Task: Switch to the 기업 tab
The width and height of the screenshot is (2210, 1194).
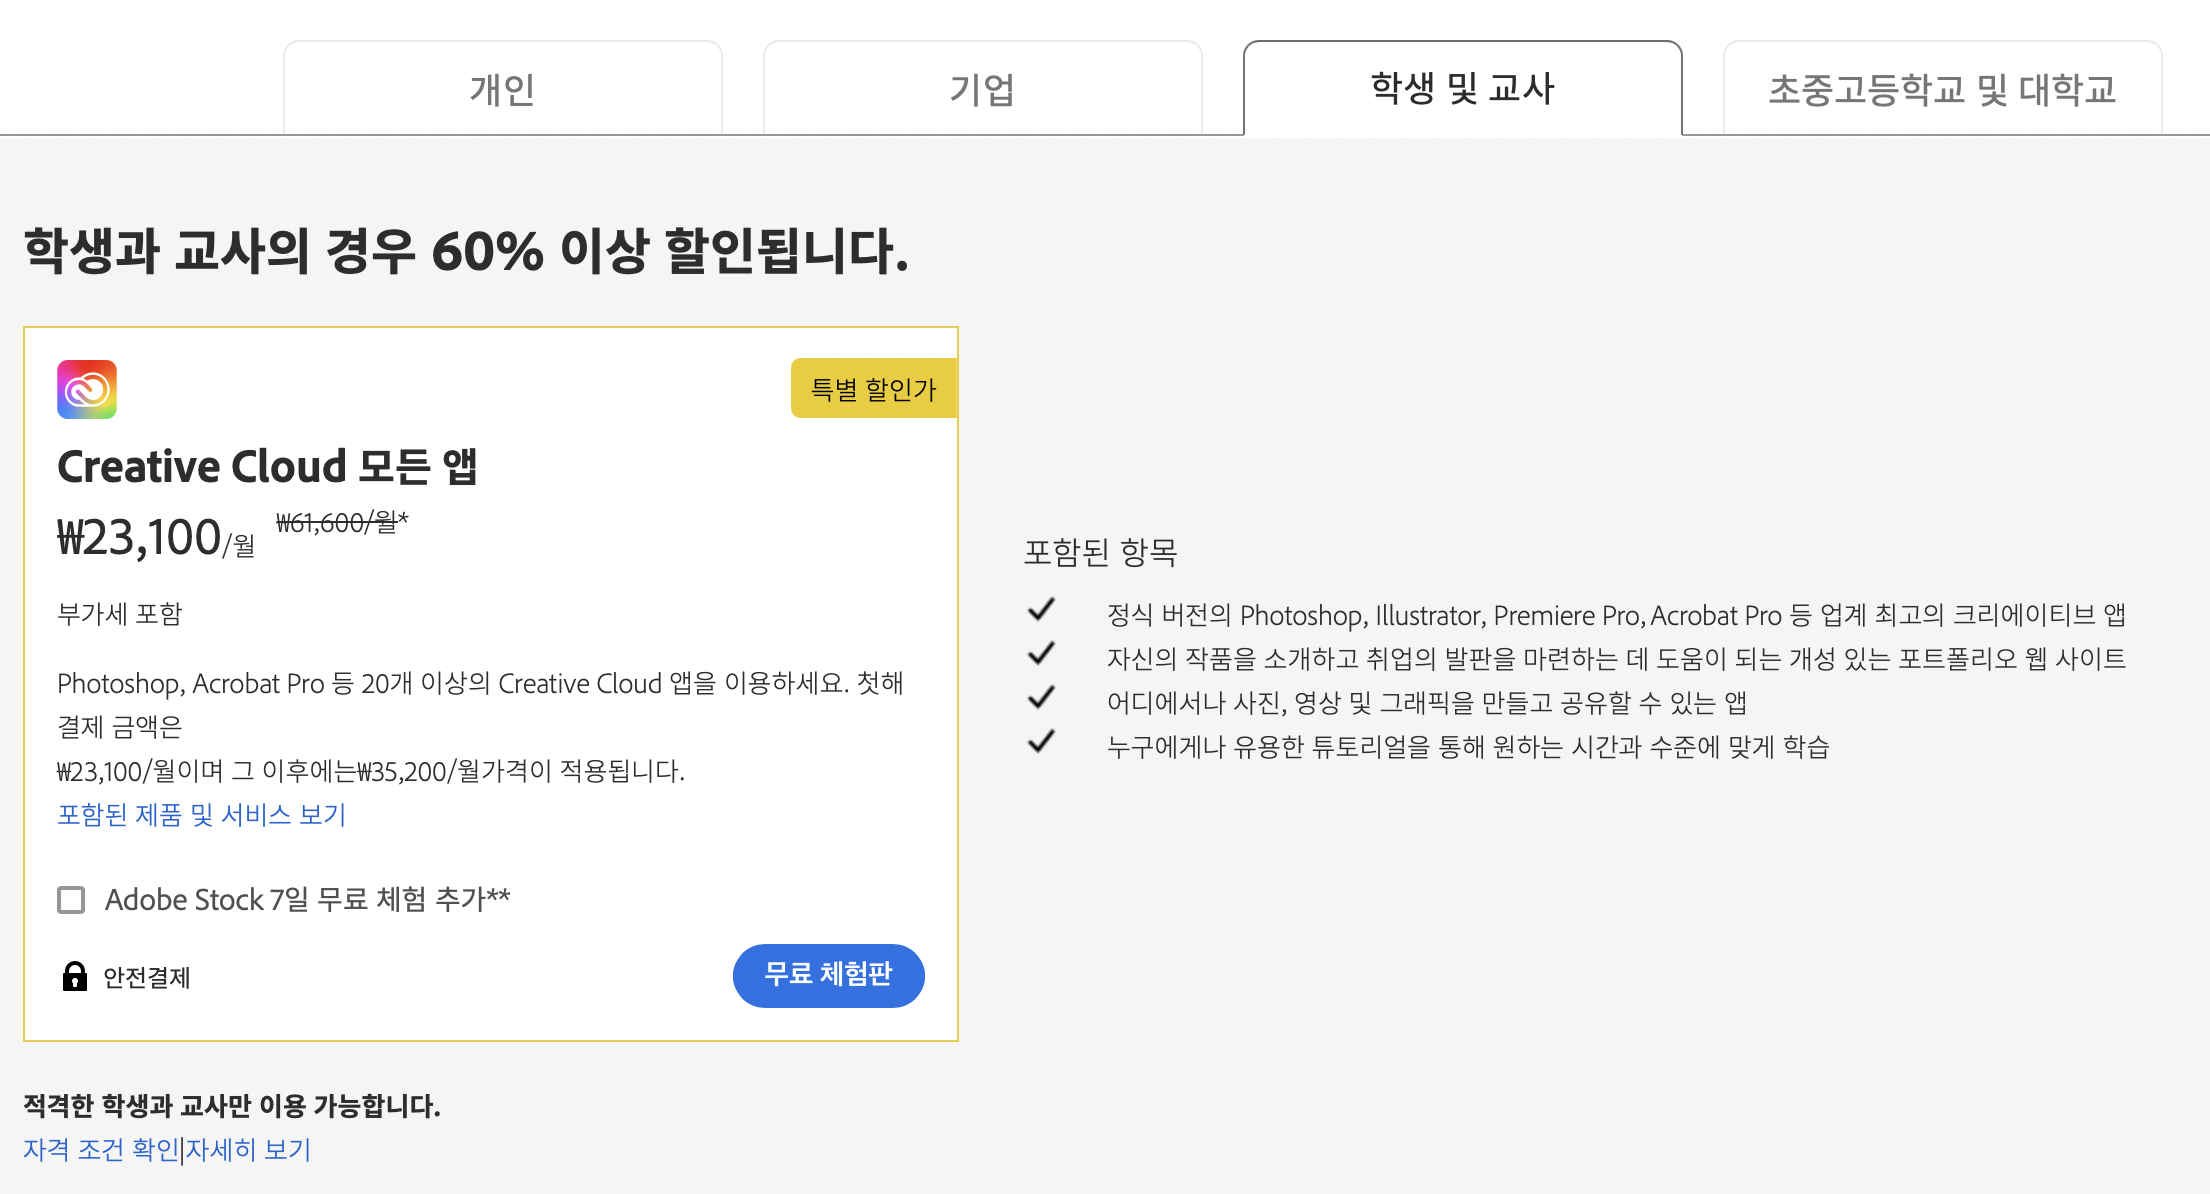Action: point(982,89)
